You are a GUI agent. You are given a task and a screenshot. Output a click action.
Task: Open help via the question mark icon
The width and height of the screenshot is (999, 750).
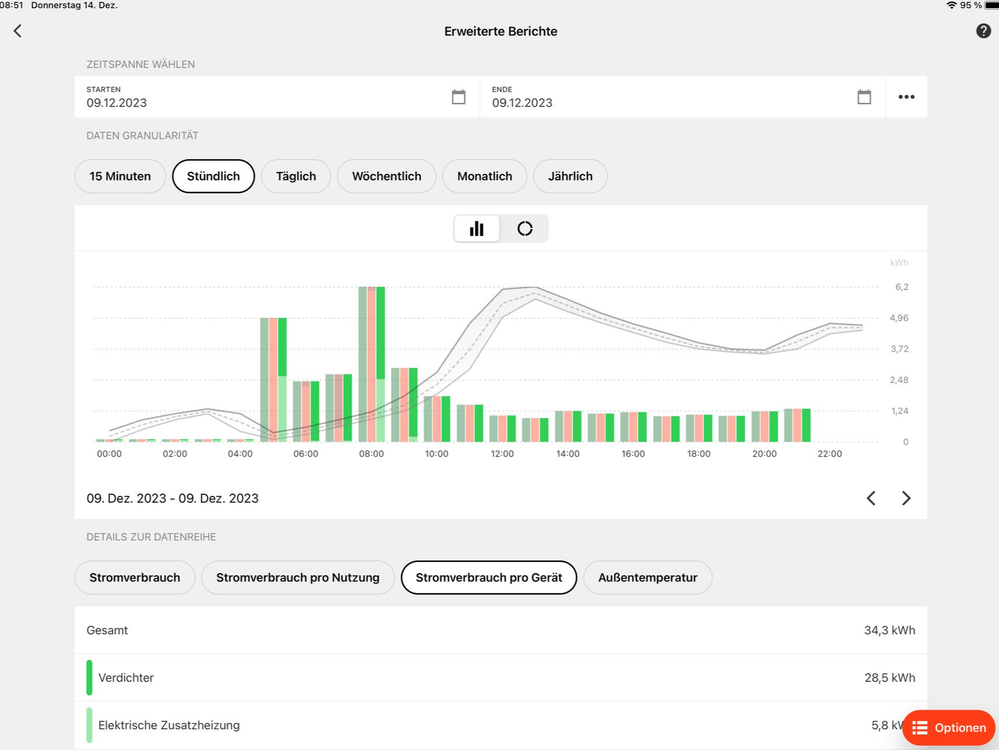click(x=983, y=31)
